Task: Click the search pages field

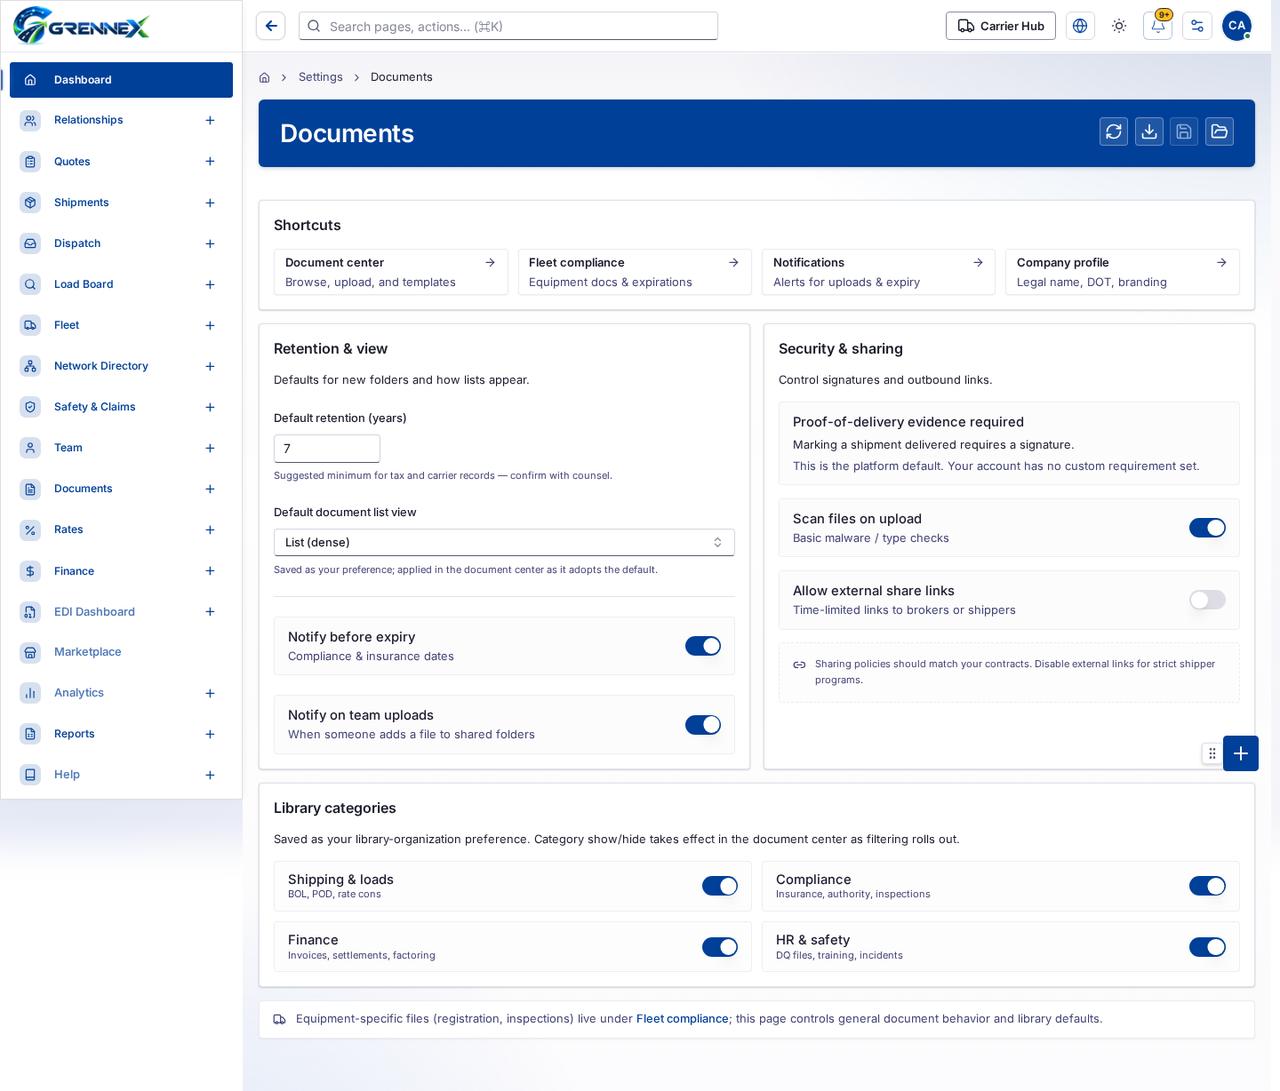Action: point(508,26)
